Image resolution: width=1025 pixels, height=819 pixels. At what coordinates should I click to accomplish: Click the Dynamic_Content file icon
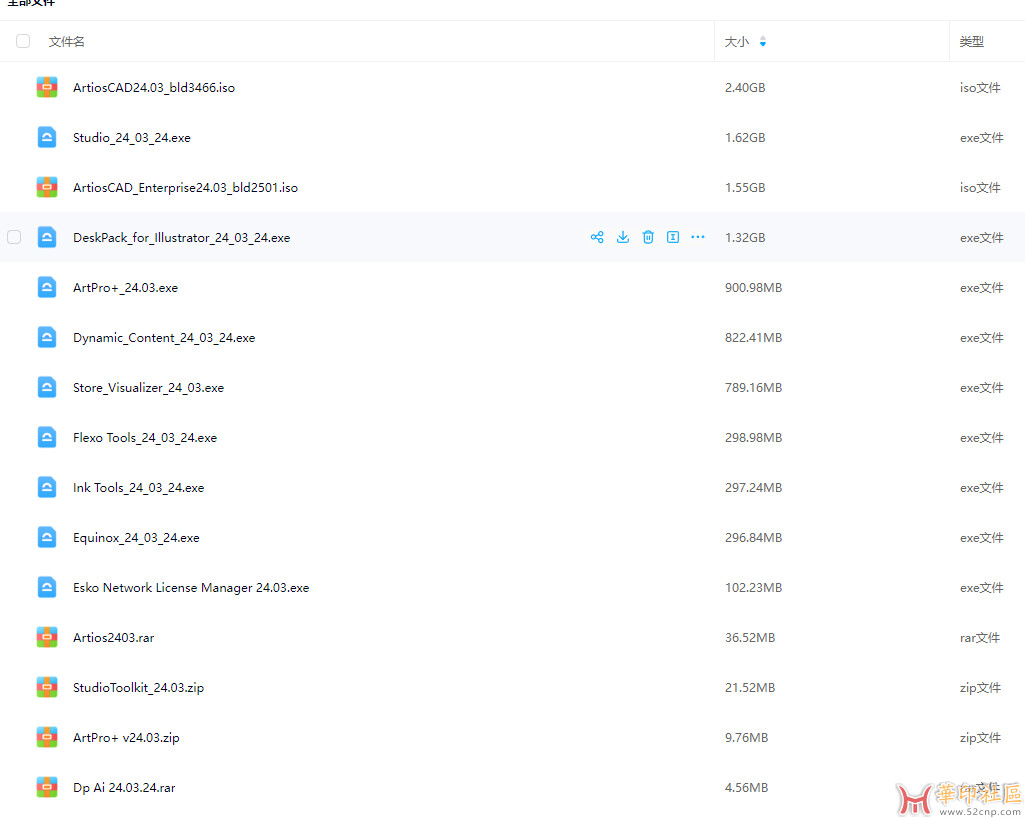pos(47,337)
